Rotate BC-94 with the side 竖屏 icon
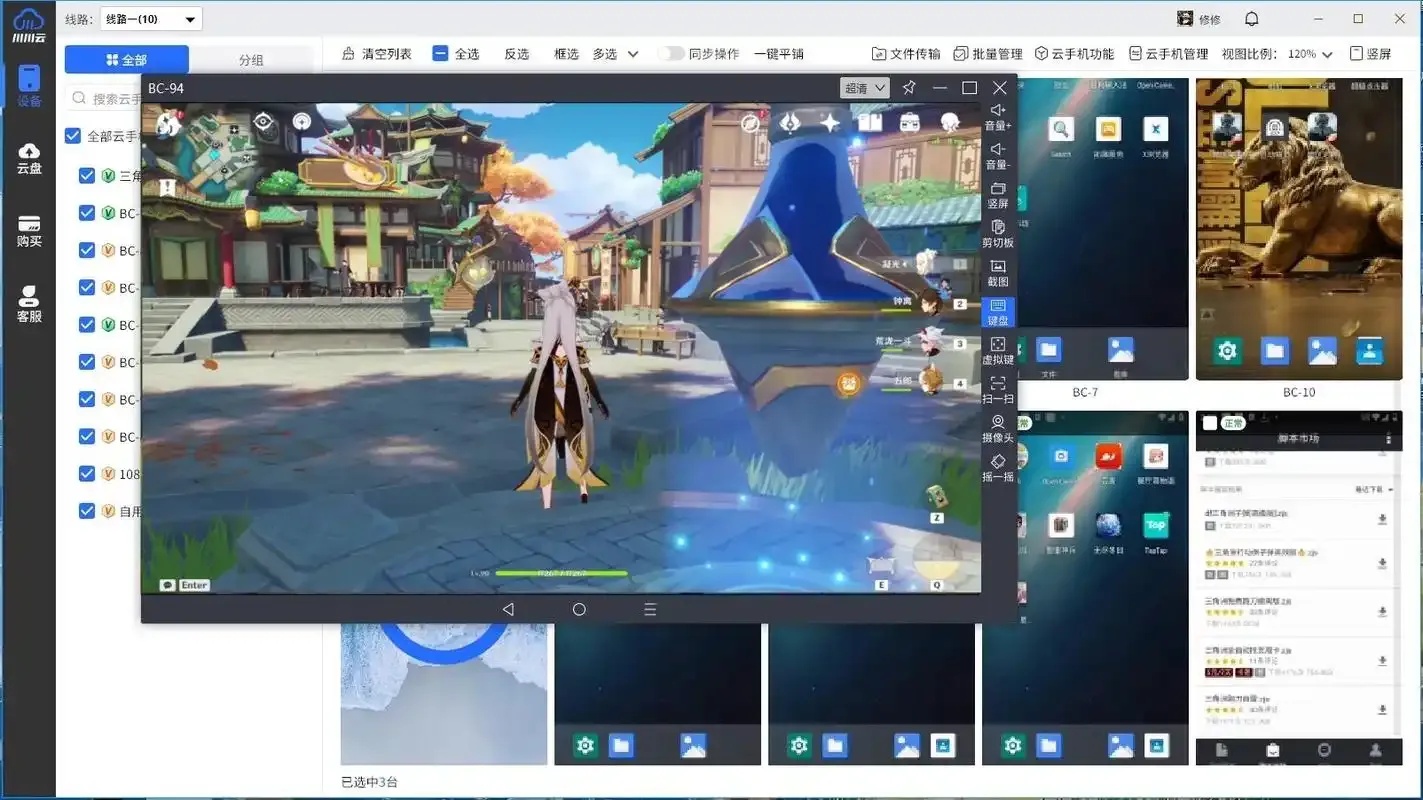 tap(998, 195)
